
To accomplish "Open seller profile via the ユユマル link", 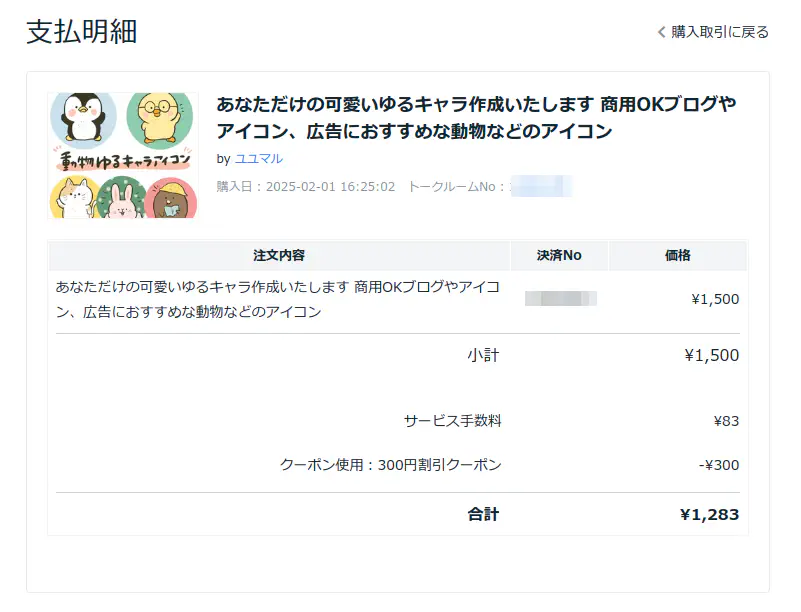I will click(260, 158).
